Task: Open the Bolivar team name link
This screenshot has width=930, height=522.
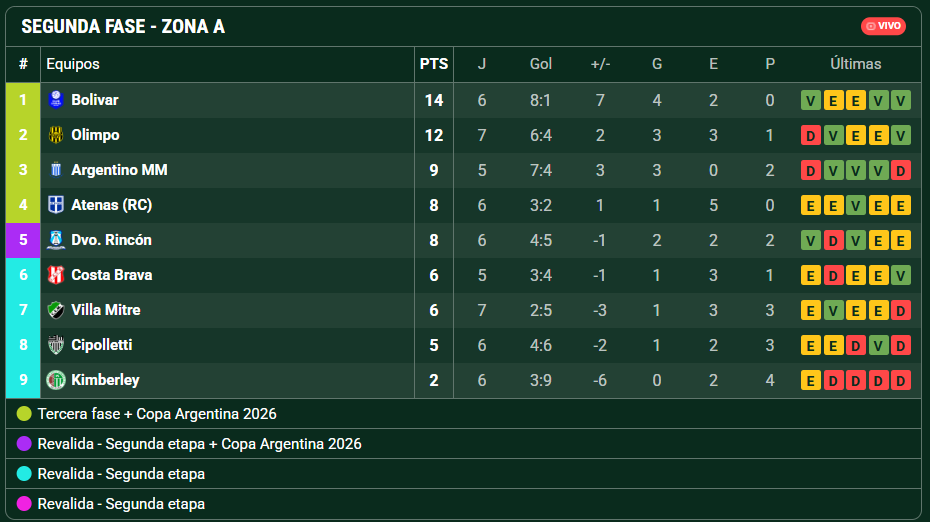Action: click(95, 100)
